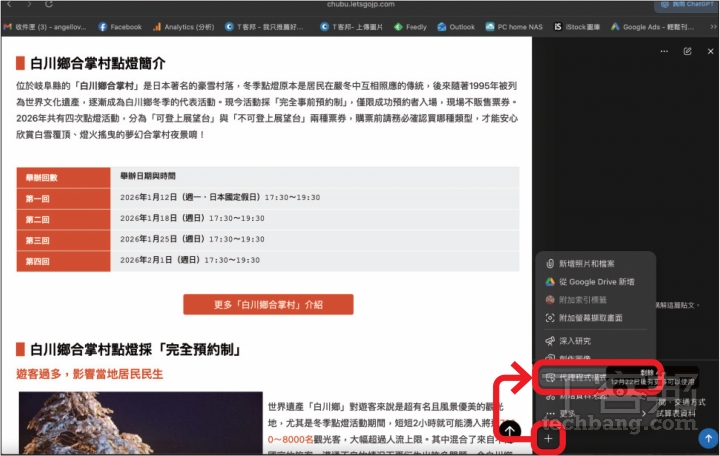This screenshot has width=720, height=456.
Task: Click the 第四回 table row header
Action: [x=63, y=261]
